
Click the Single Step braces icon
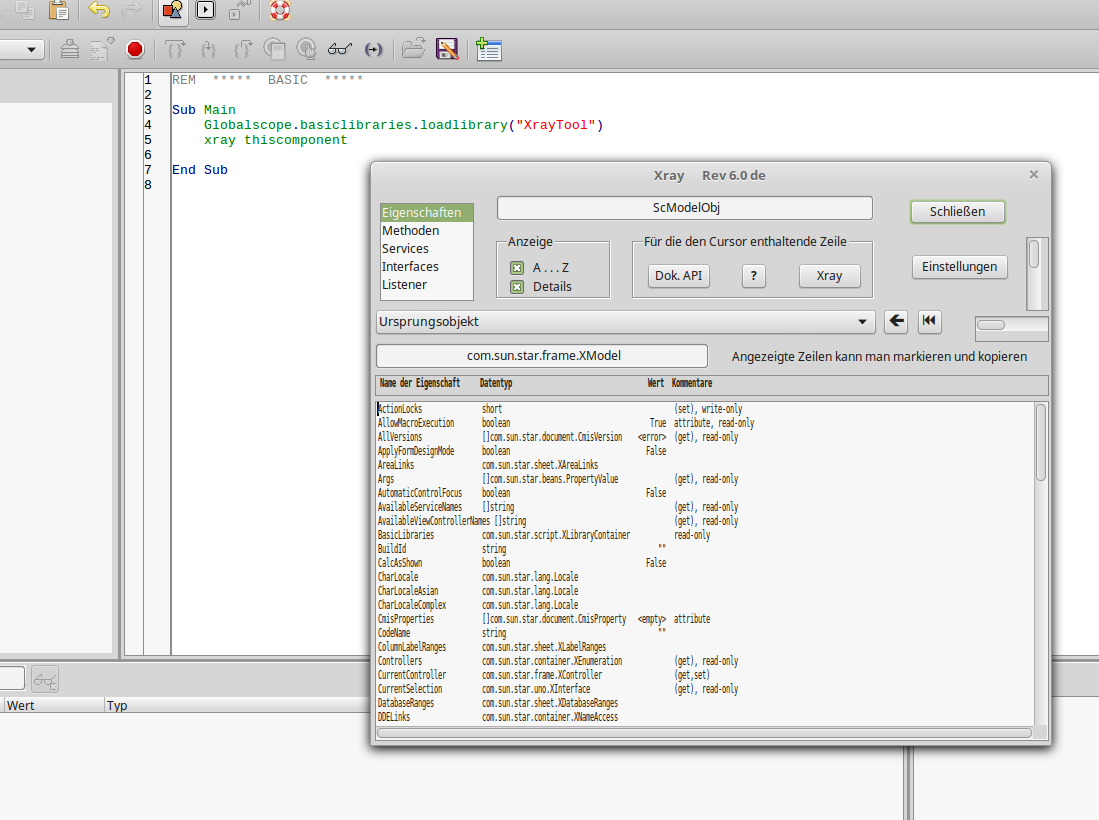click(x=208, y=49)
